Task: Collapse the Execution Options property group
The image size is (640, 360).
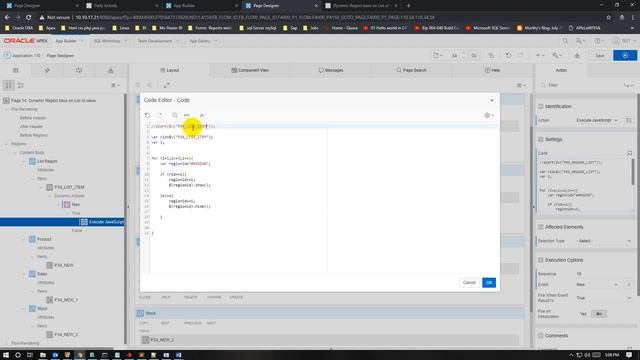Action: (x=540, y=260)
